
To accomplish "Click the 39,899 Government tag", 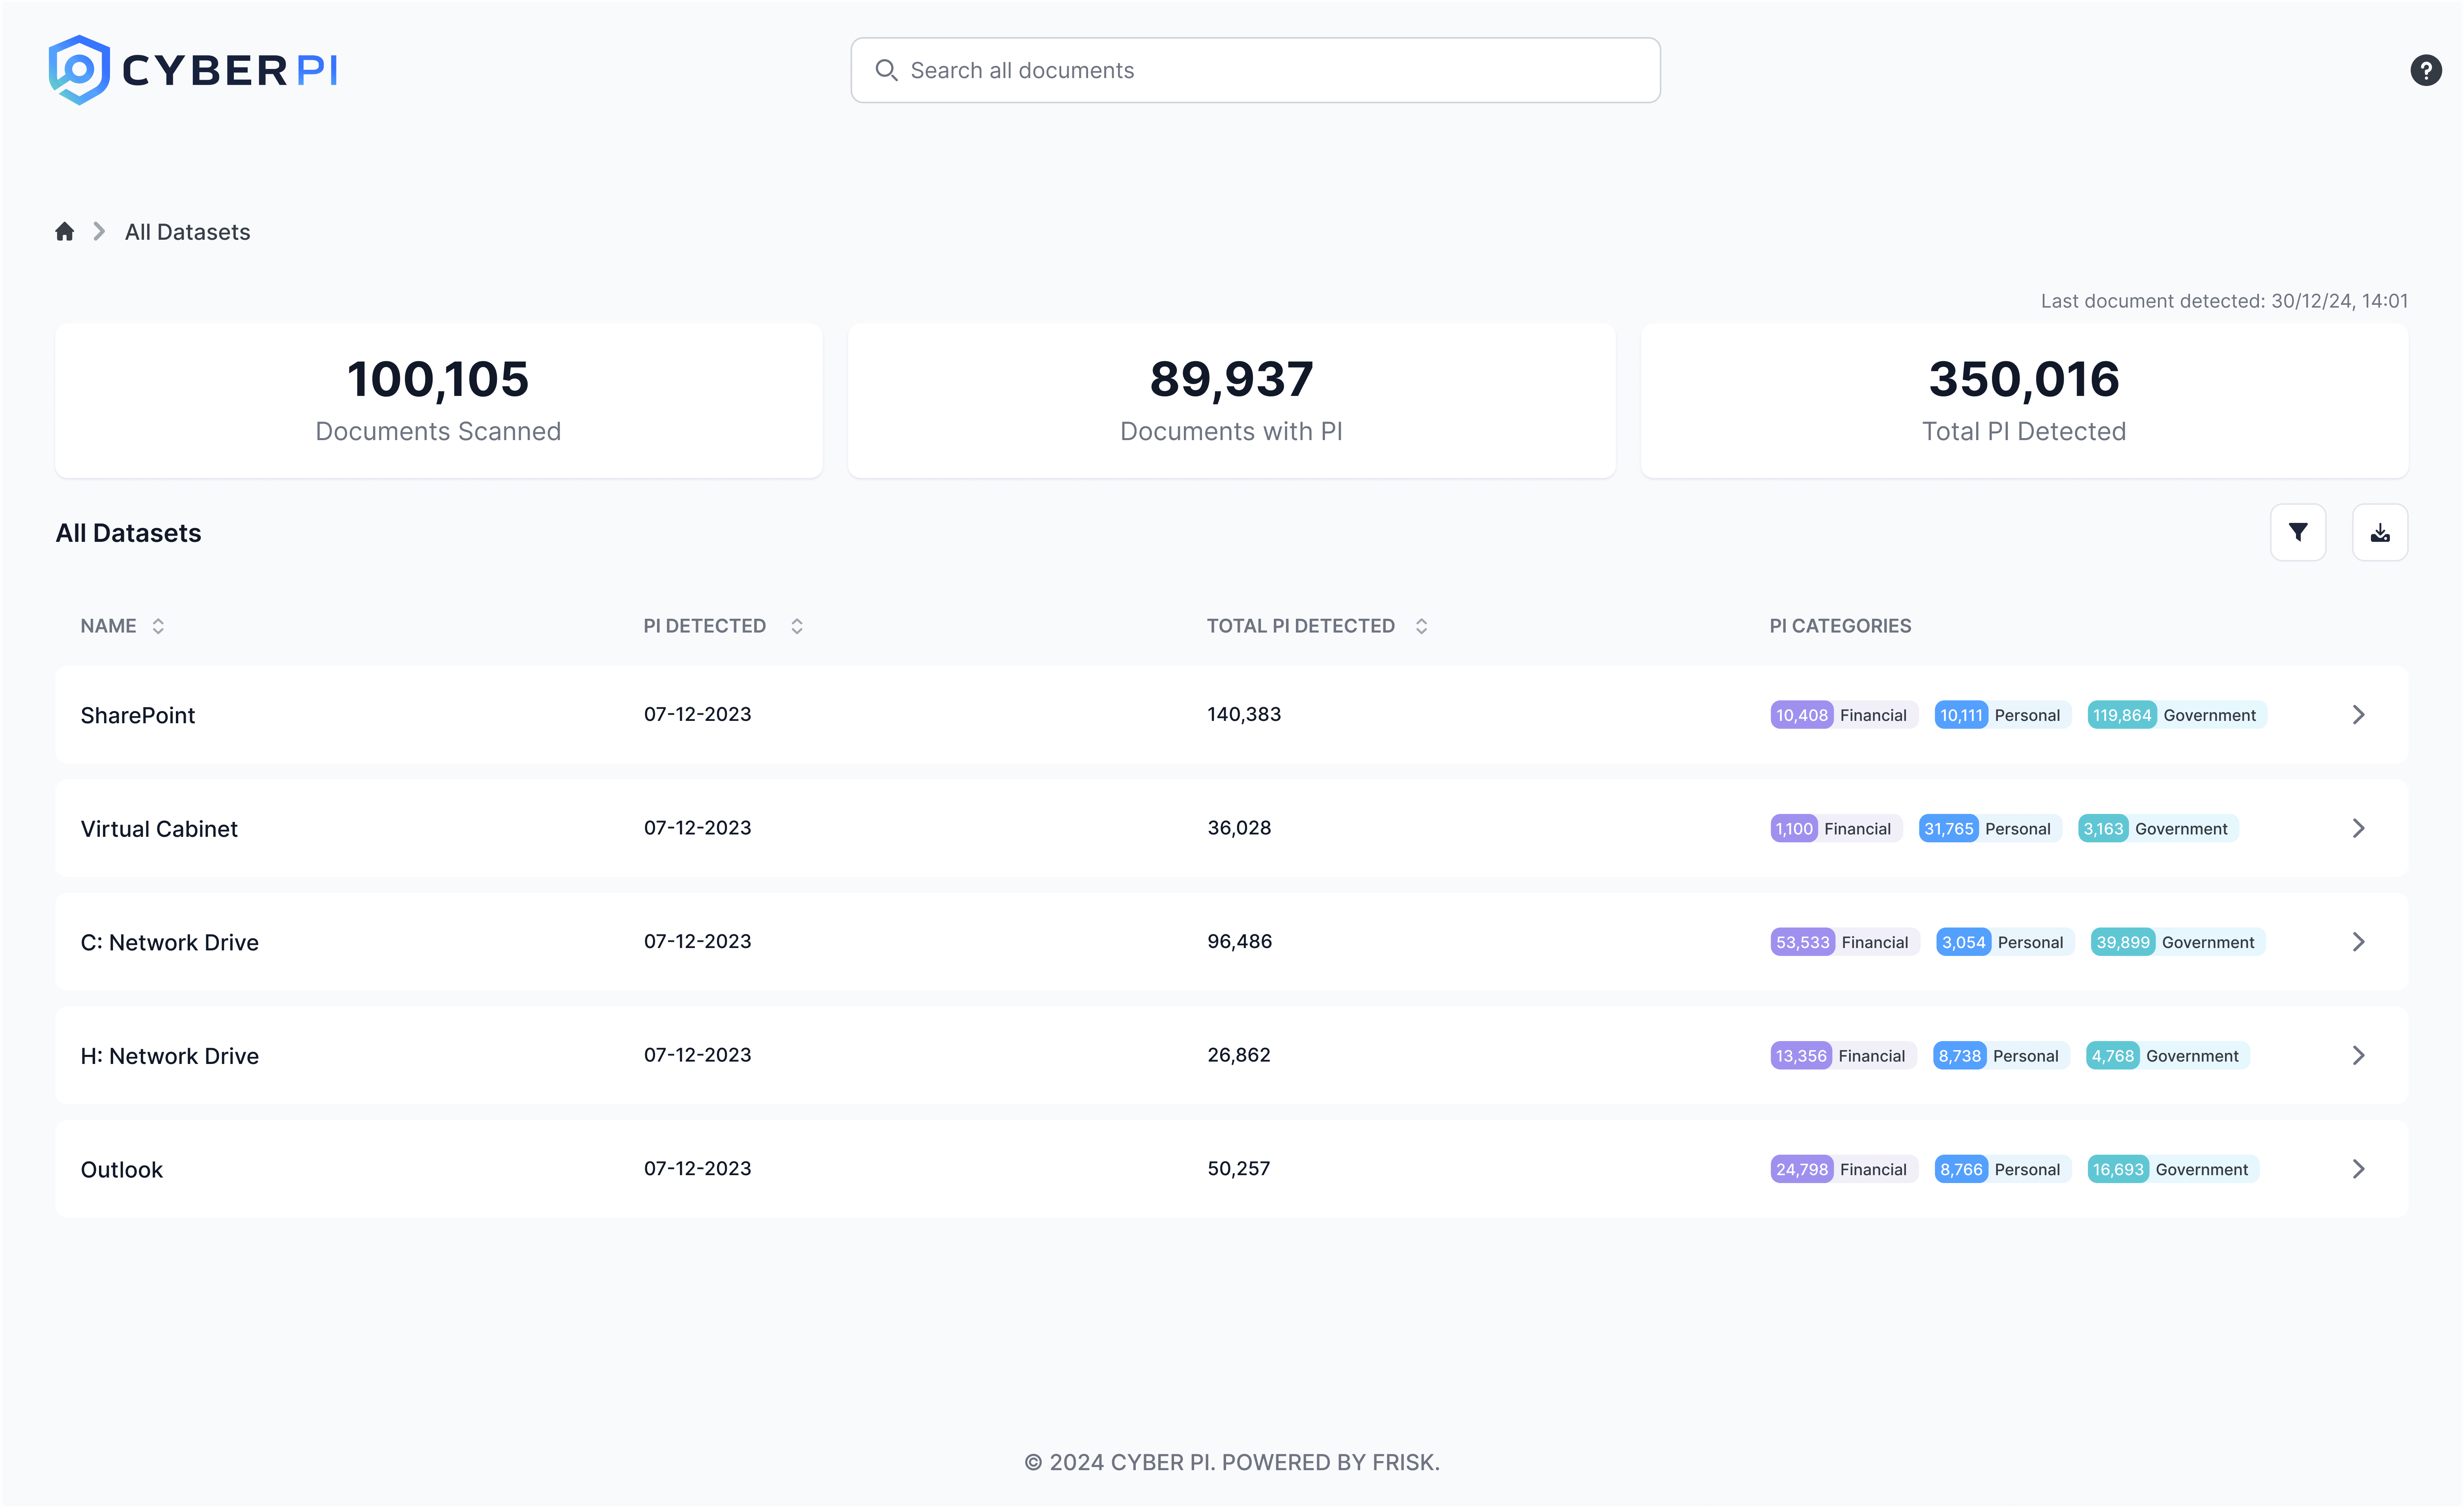I will click(x=2178, y=942).
